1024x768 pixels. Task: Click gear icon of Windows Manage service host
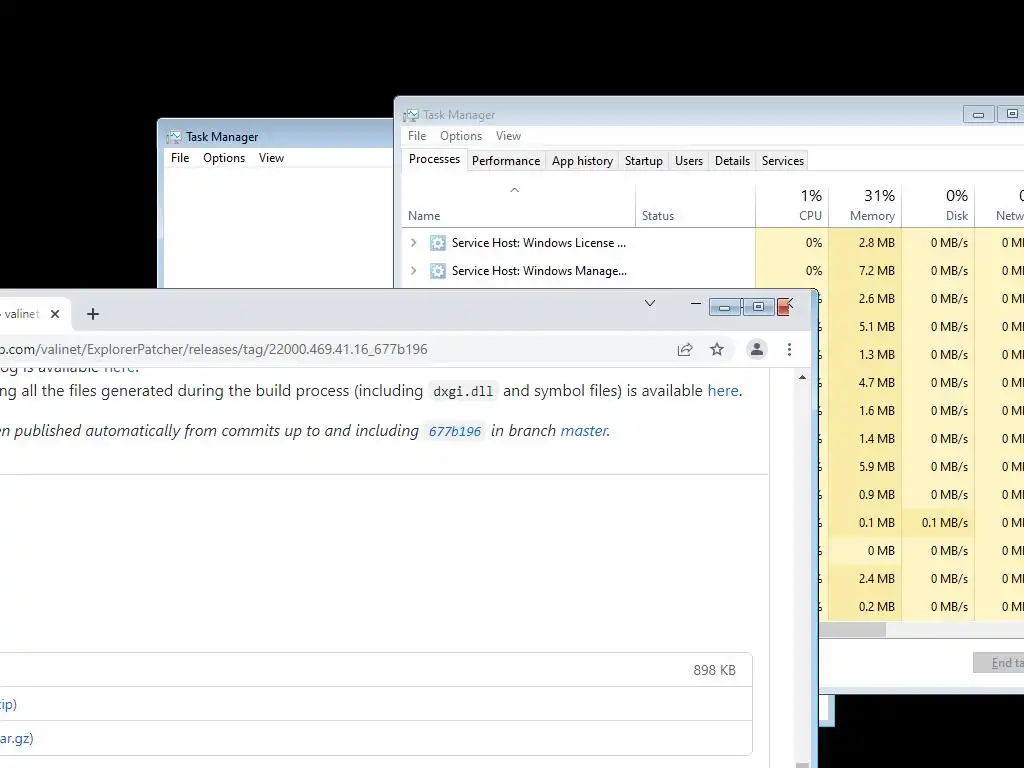(x=438, y=271)
